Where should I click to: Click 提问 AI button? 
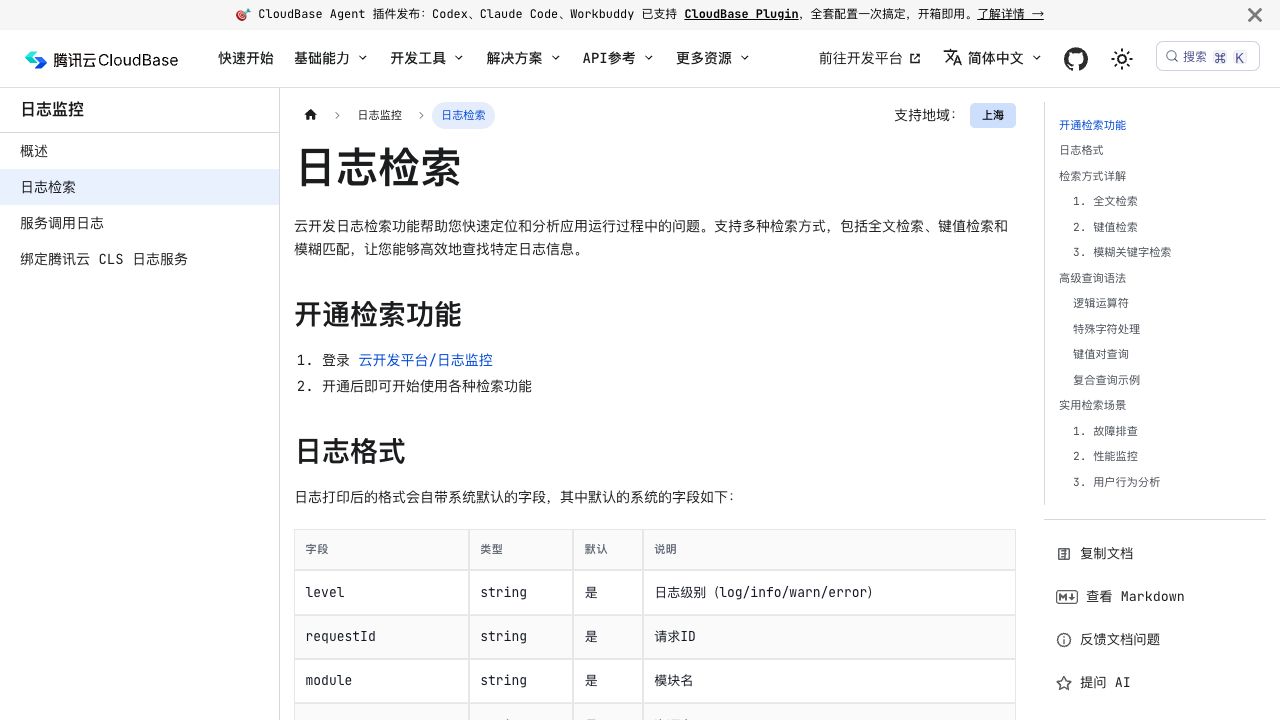[x=1093, y=683]
